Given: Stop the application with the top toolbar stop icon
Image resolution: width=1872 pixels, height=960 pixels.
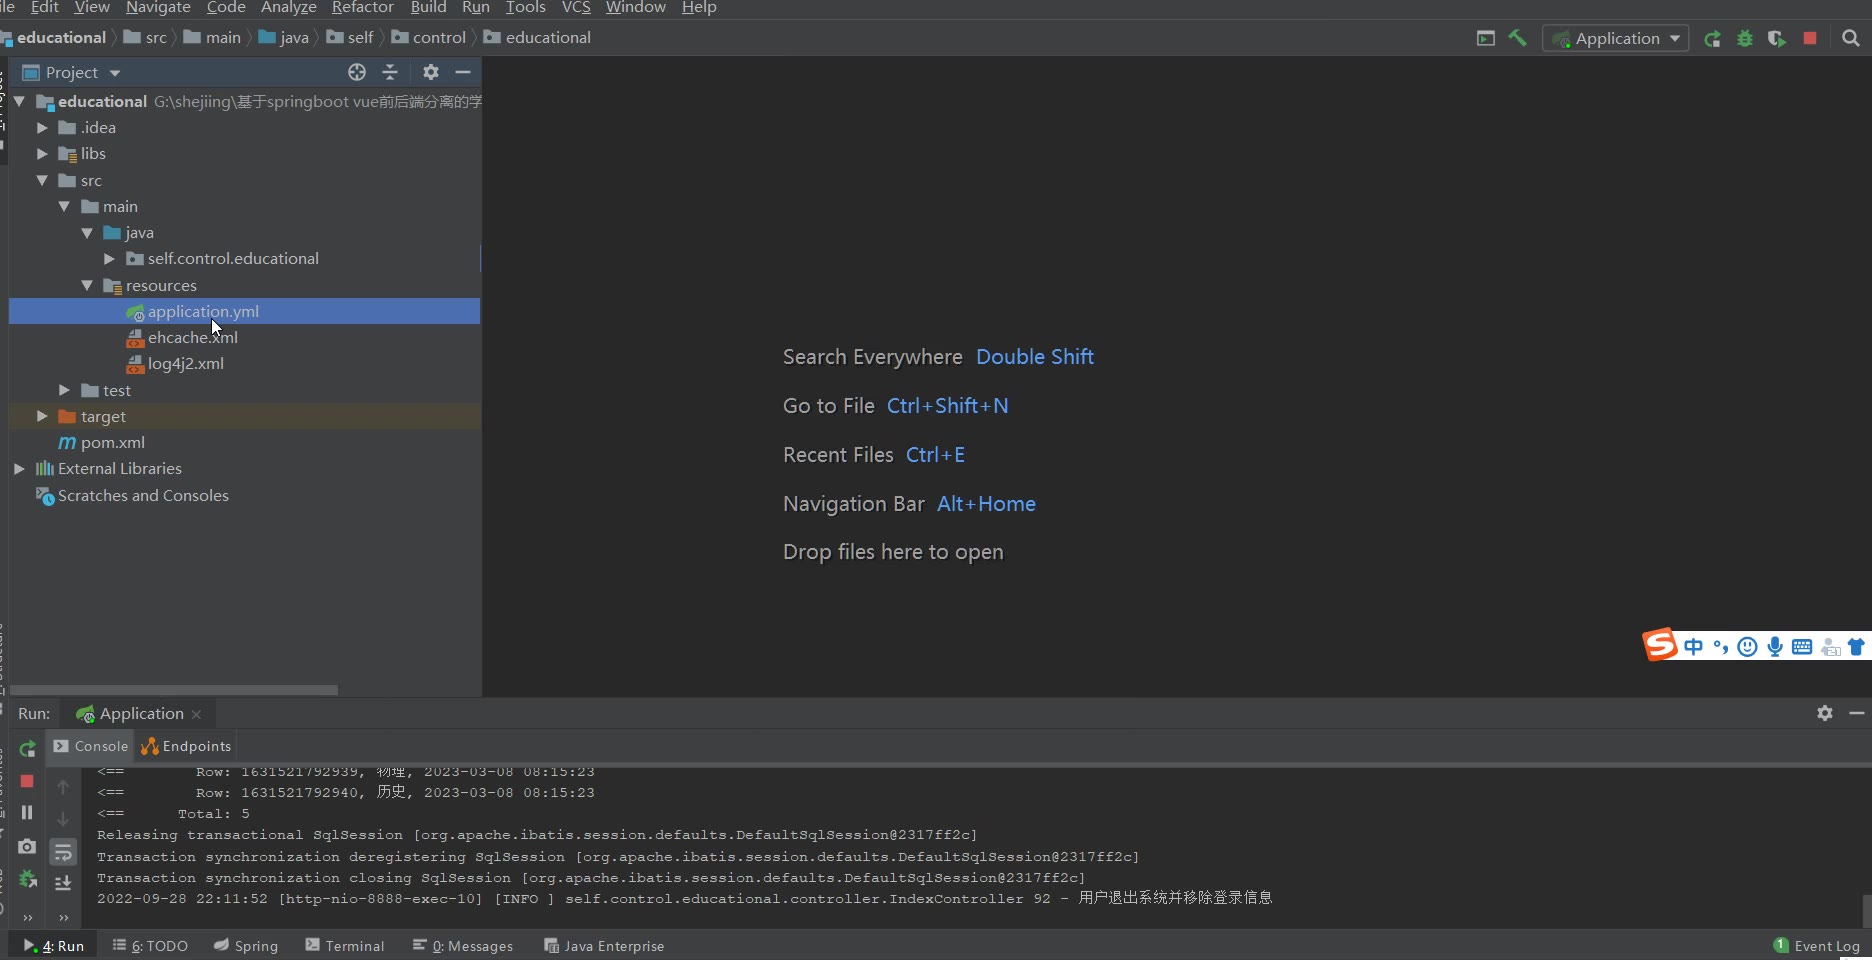Looking at the screenshot, I should point(1810,38).
